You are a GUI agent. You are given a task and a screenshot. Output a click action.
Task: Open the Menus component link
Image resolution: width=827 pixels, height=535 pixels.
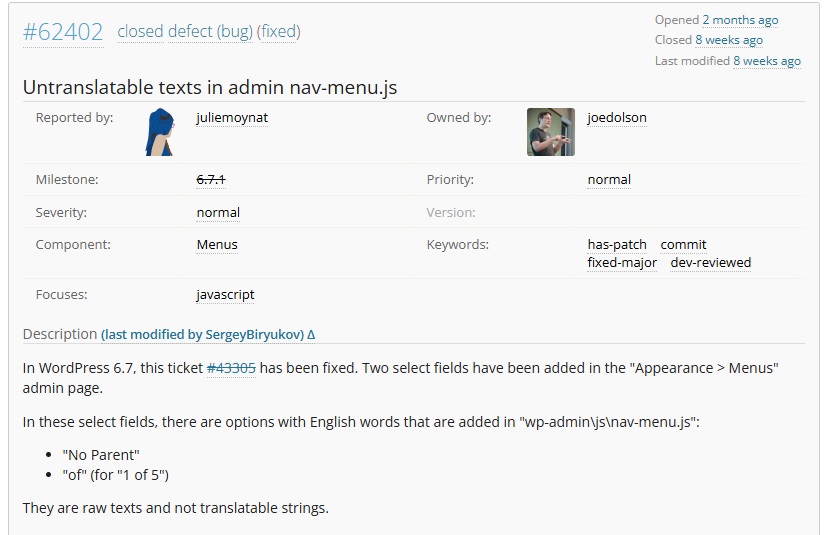click(x=217, y=245)
